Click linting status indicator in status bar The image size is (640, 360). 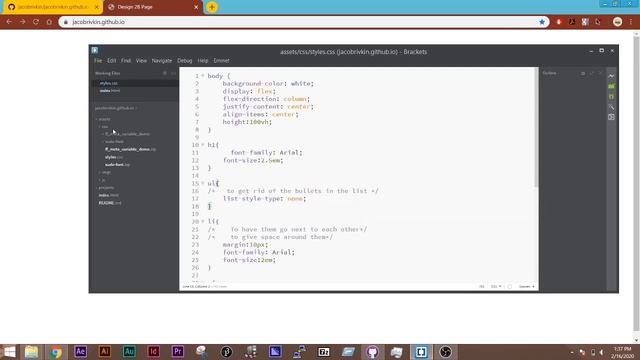point(510,287)
